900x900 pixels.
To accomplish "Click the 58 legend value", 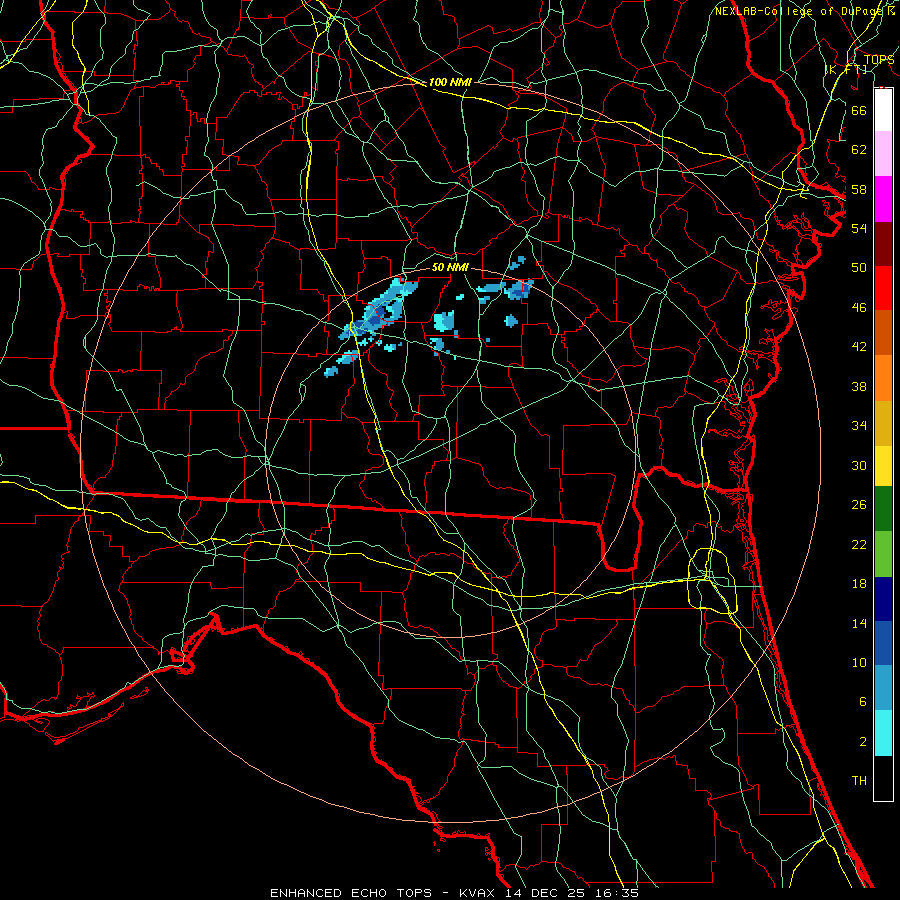I will coord(859,189).
